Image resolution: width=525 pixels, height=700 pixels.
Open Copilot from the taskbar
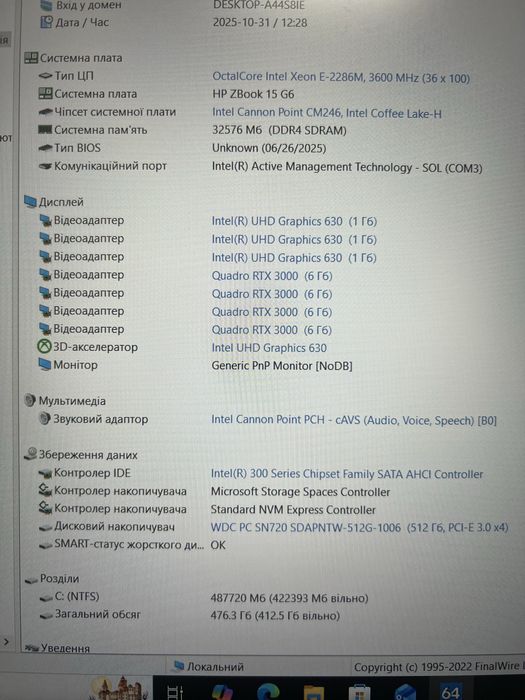pos(222,692)
